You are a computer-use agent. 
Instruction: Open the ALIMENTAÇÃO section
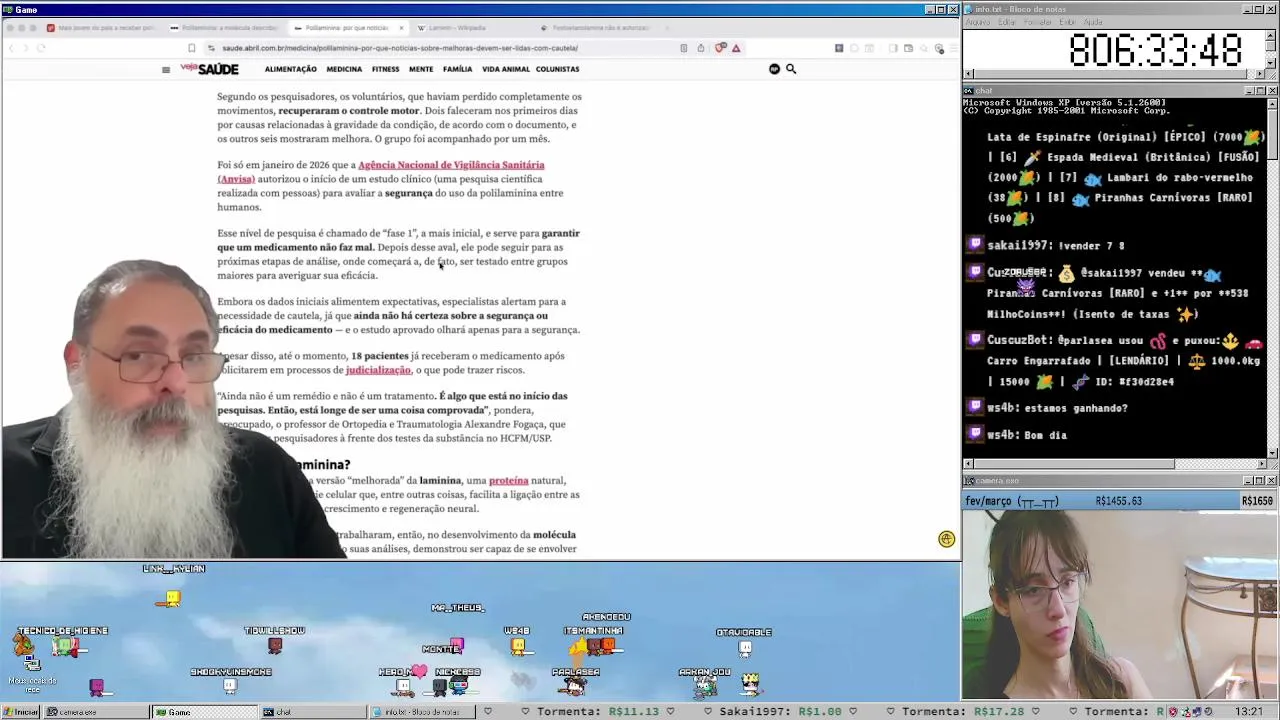pyautogui.click(x=290, y=69)
